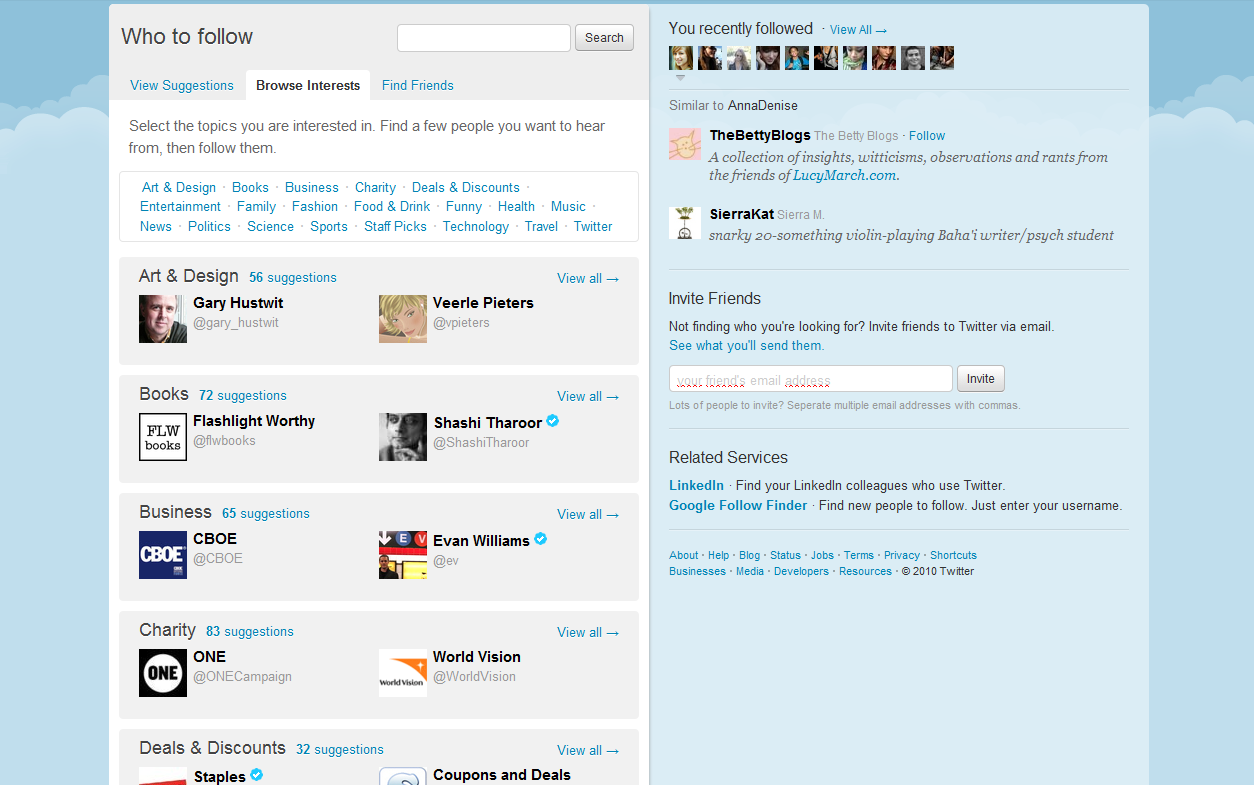
Task: Click the verified badge next to Evan Williams
Action: click(x=541, y=539)
